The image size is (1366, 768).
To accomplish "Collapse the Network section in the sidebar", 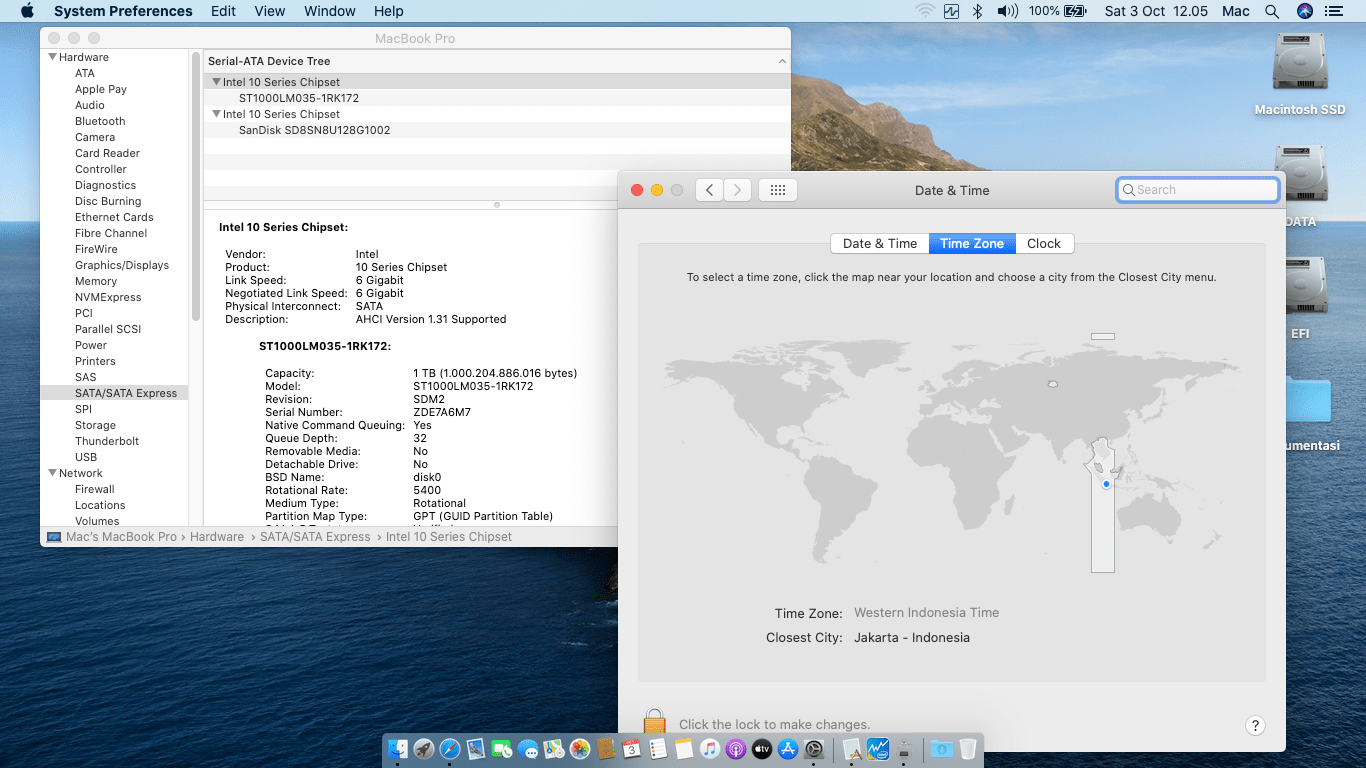I will point(53,473).
